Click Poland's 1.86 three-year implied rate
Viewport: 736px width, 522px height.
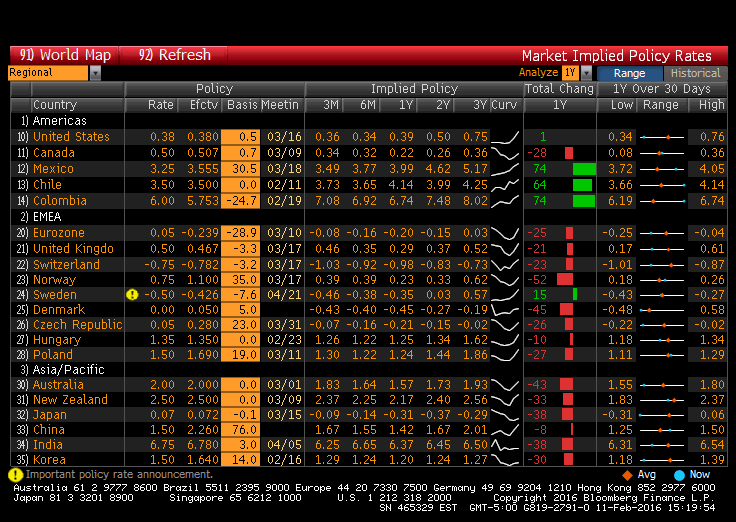[475, 354]
